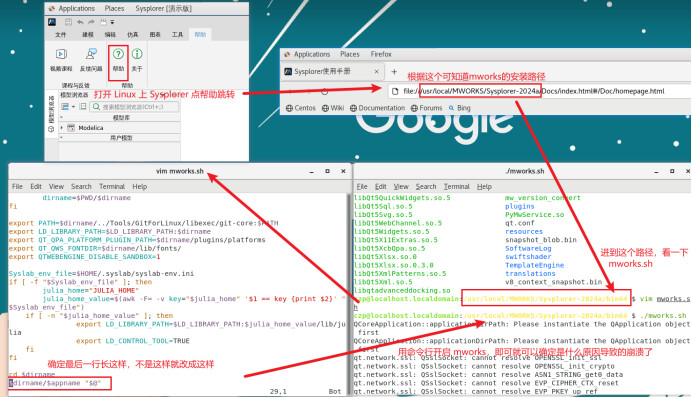
Task: Switch to the 仿真 ribbon tab
Action: [132, 34]
